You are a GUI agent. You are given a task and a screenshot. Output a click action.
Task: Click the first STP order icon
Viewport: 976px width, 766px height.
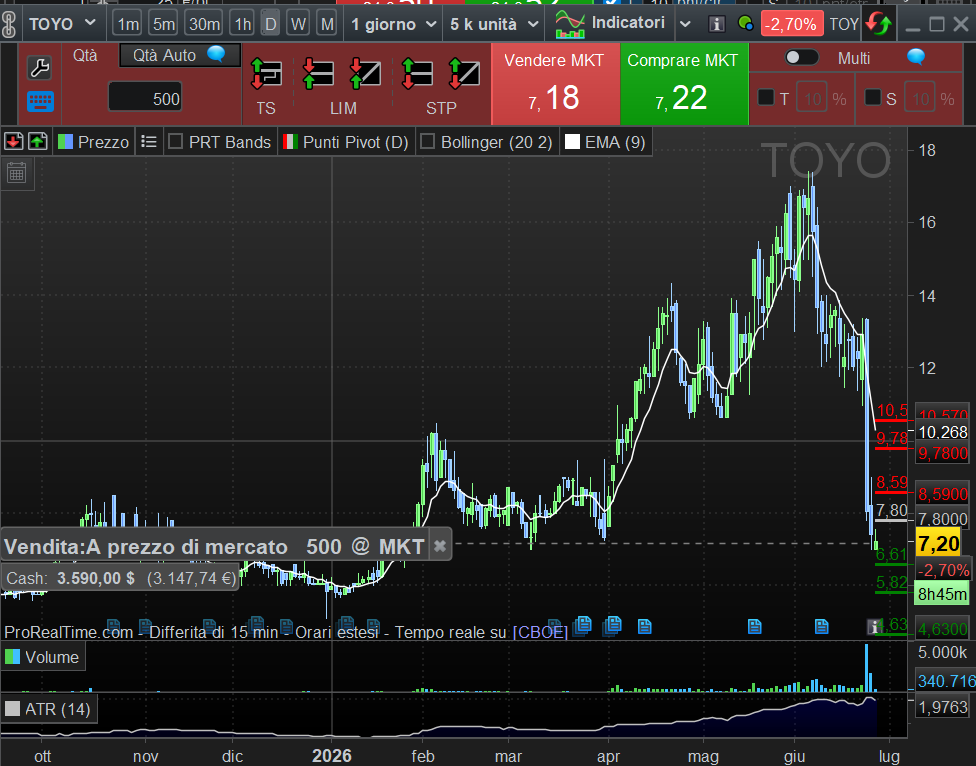click(x=417, y=74)
